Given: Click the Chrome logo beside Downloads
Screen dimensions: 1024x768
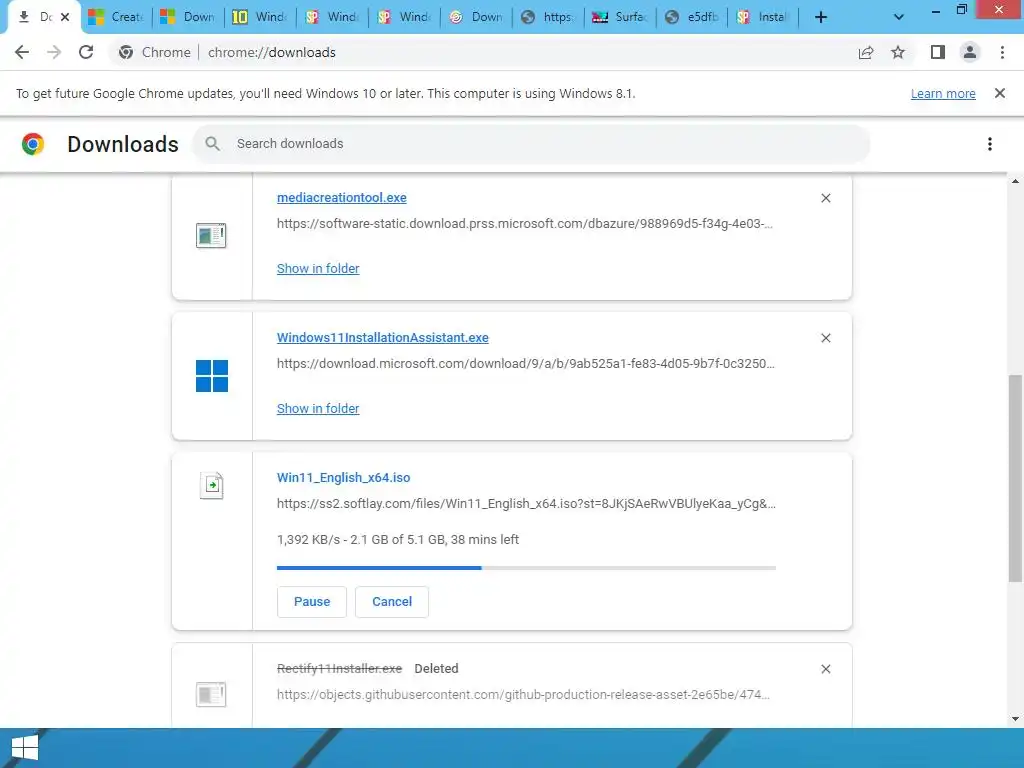Looking at the screenshot, I should (x=33, y=144).
